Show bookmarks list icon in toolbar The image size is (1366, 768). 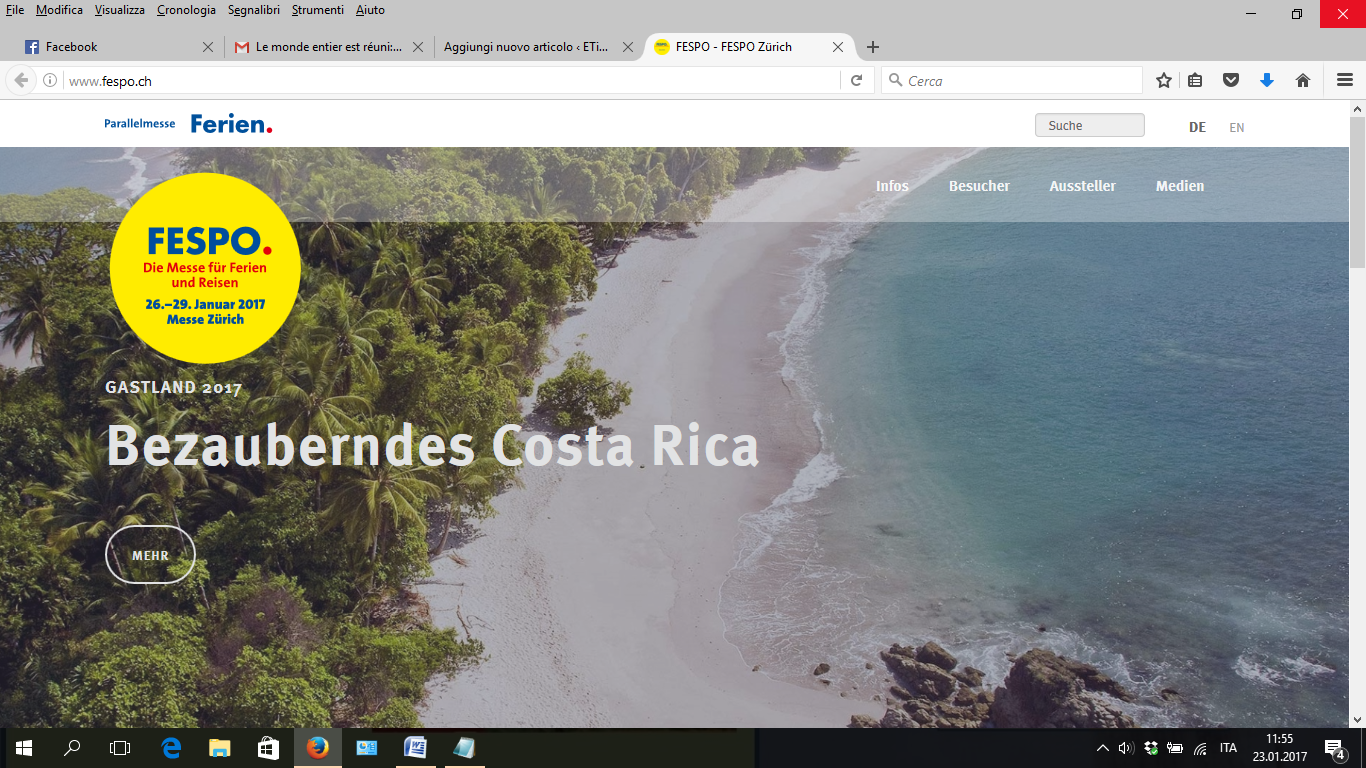[1196, 81]
